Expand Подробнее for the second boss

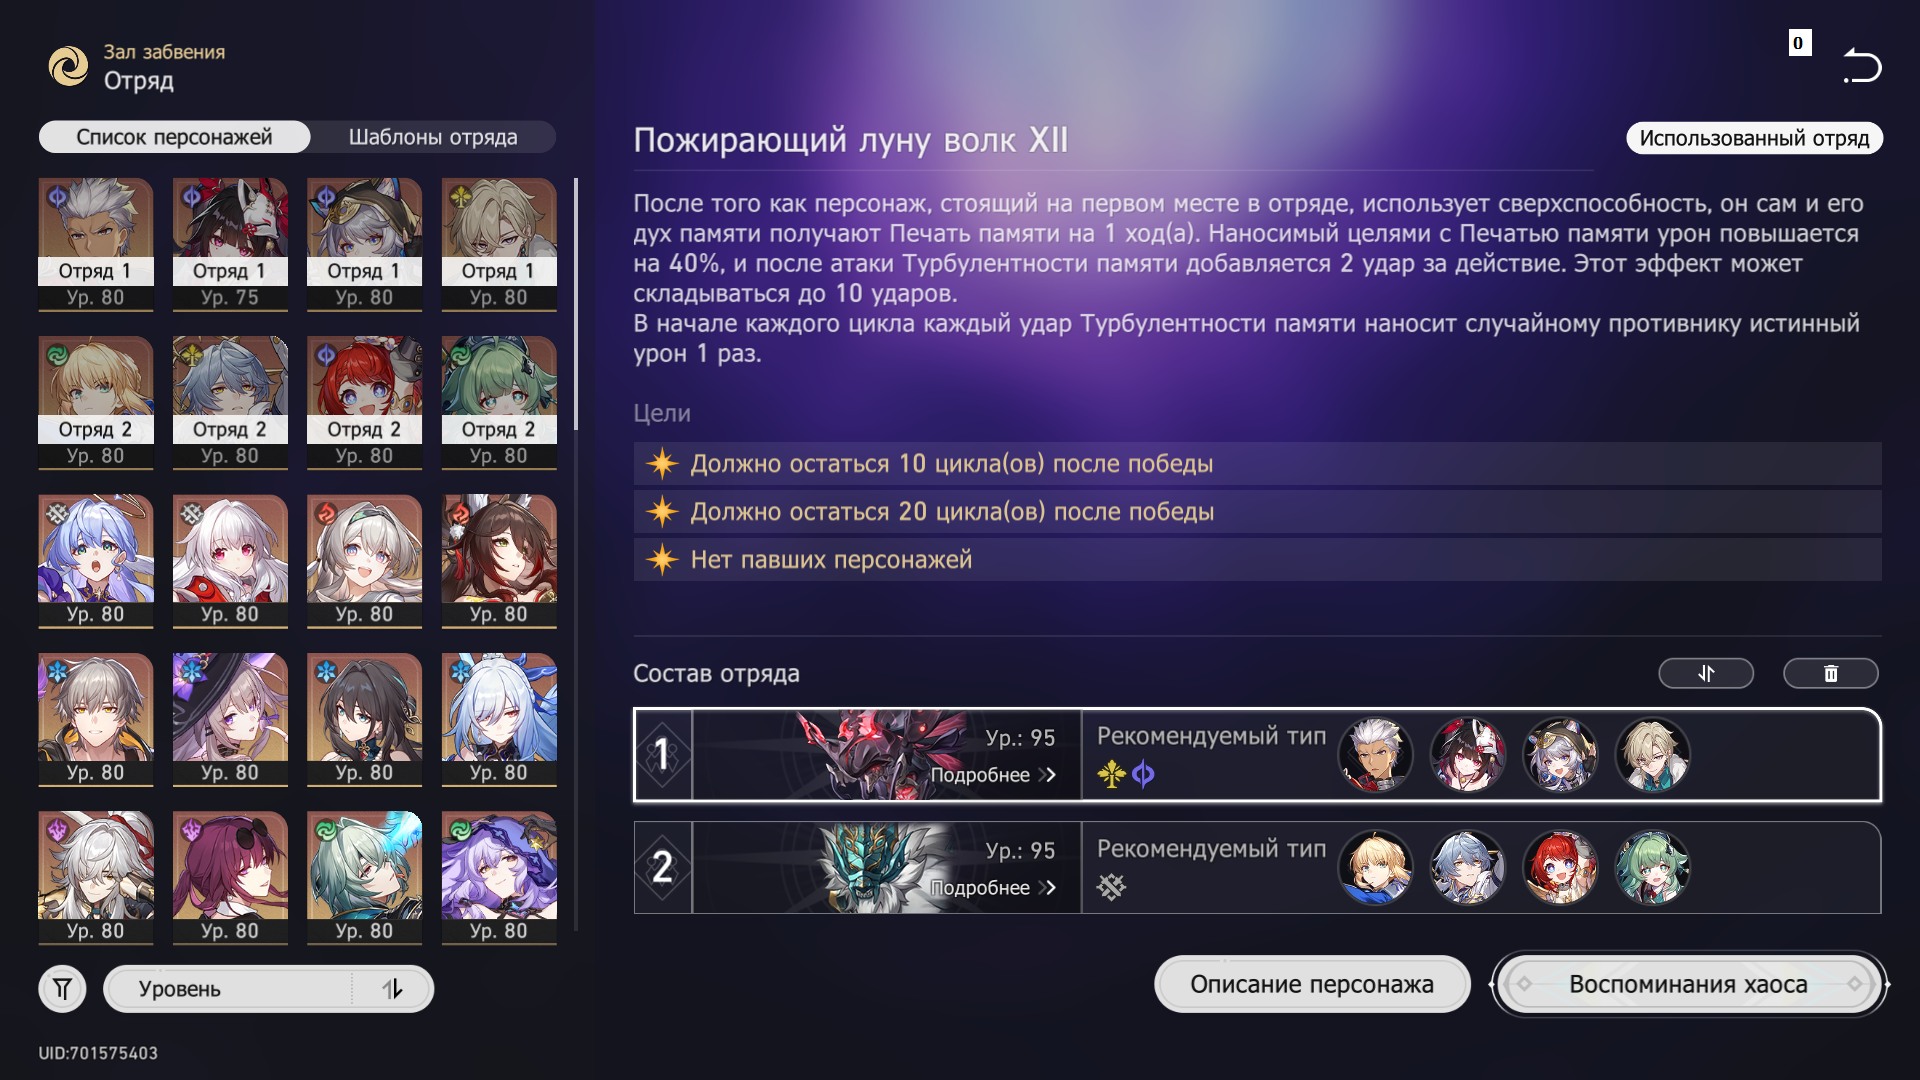point(993,888)
